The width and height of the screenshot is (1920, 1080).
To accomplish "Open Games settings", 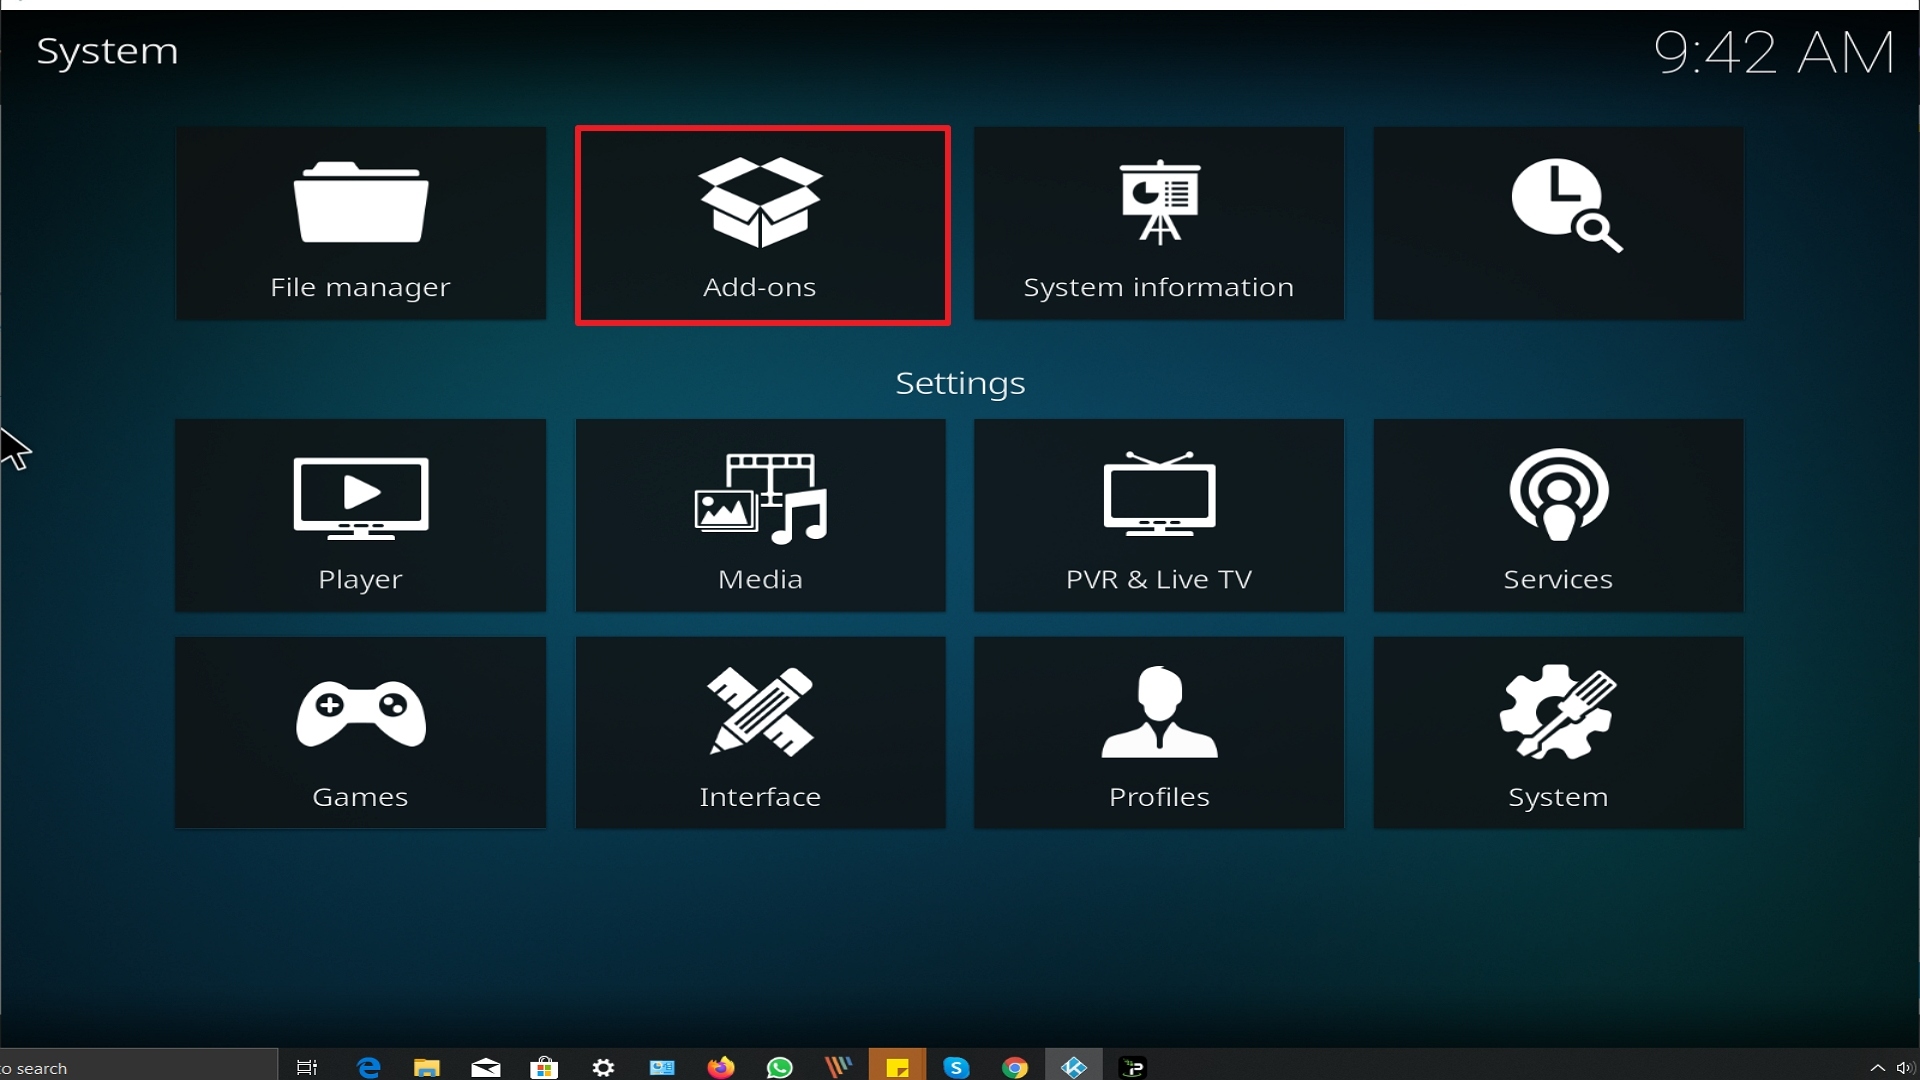I will [361, 733].
